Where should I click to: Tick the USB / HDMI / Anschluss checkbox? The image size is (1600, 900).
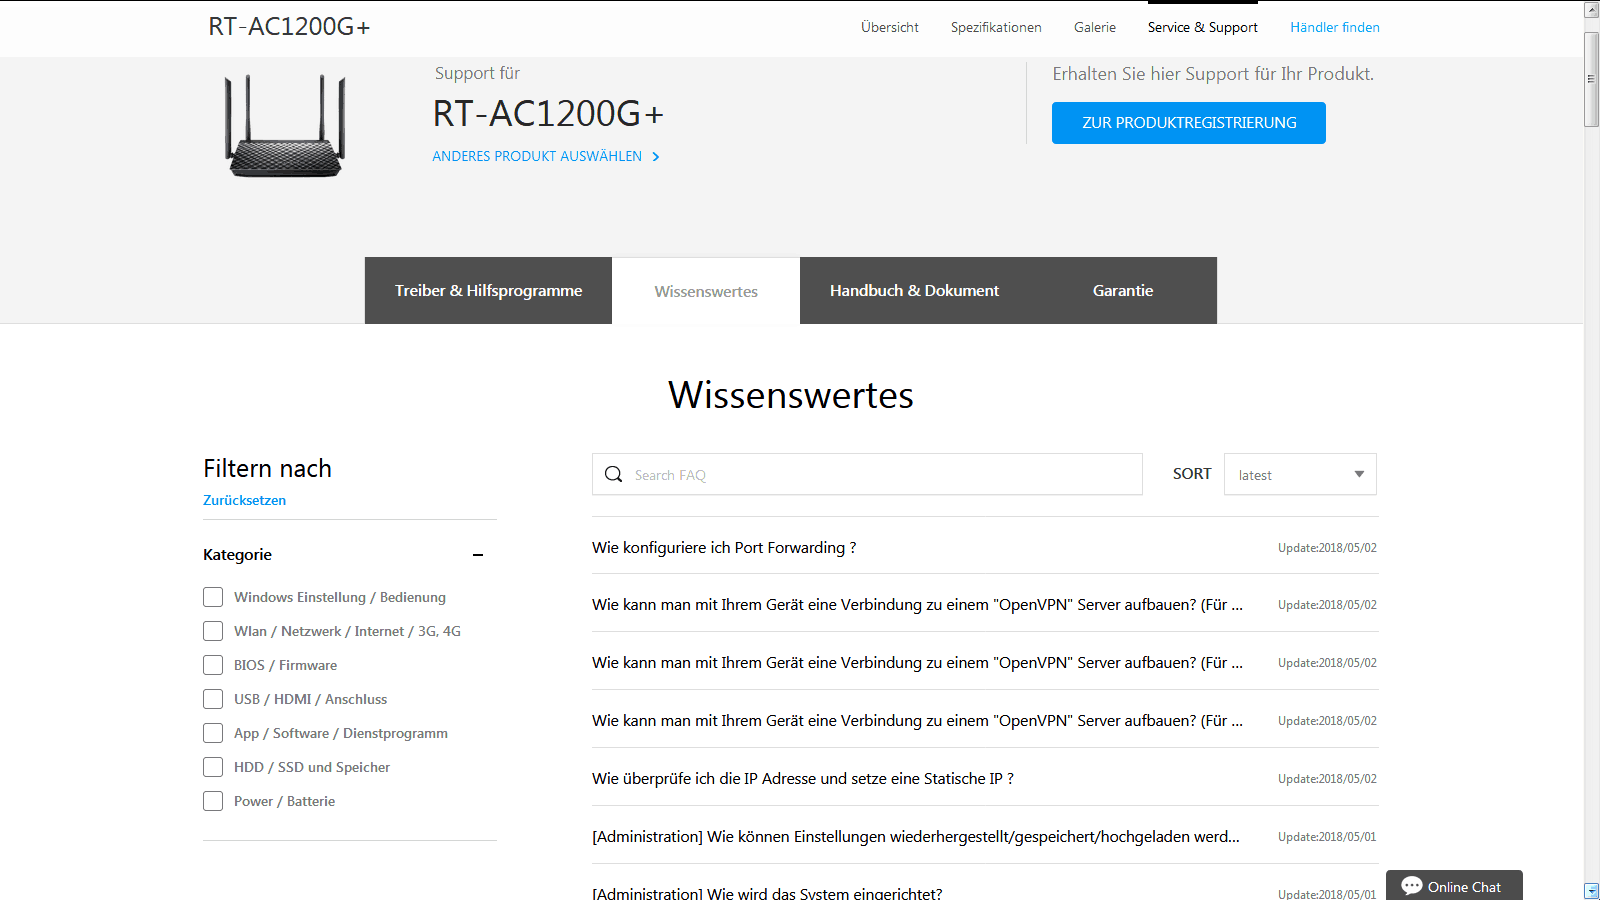click(x=213, y=699)
